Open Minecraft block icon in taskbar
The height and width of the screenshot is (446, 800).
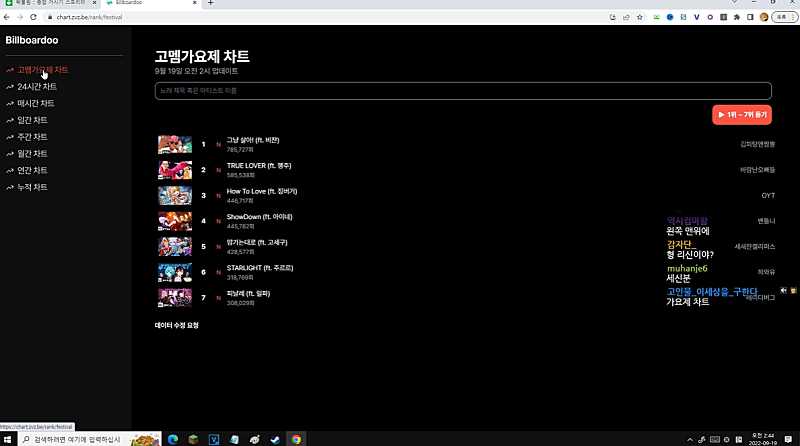tap(193, 439)
